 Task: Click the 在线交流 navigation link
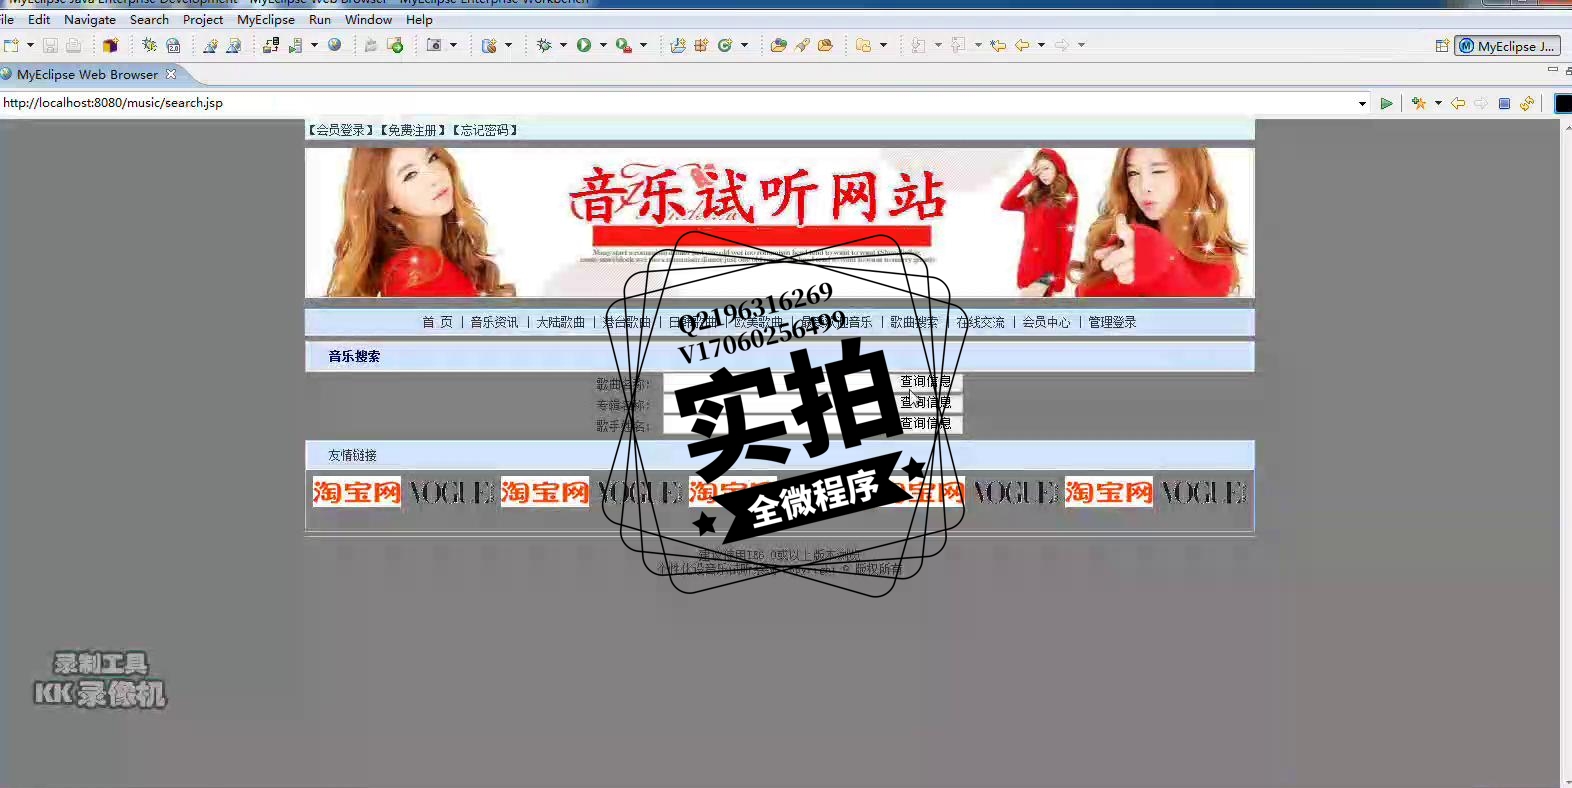tap(980, 322)
